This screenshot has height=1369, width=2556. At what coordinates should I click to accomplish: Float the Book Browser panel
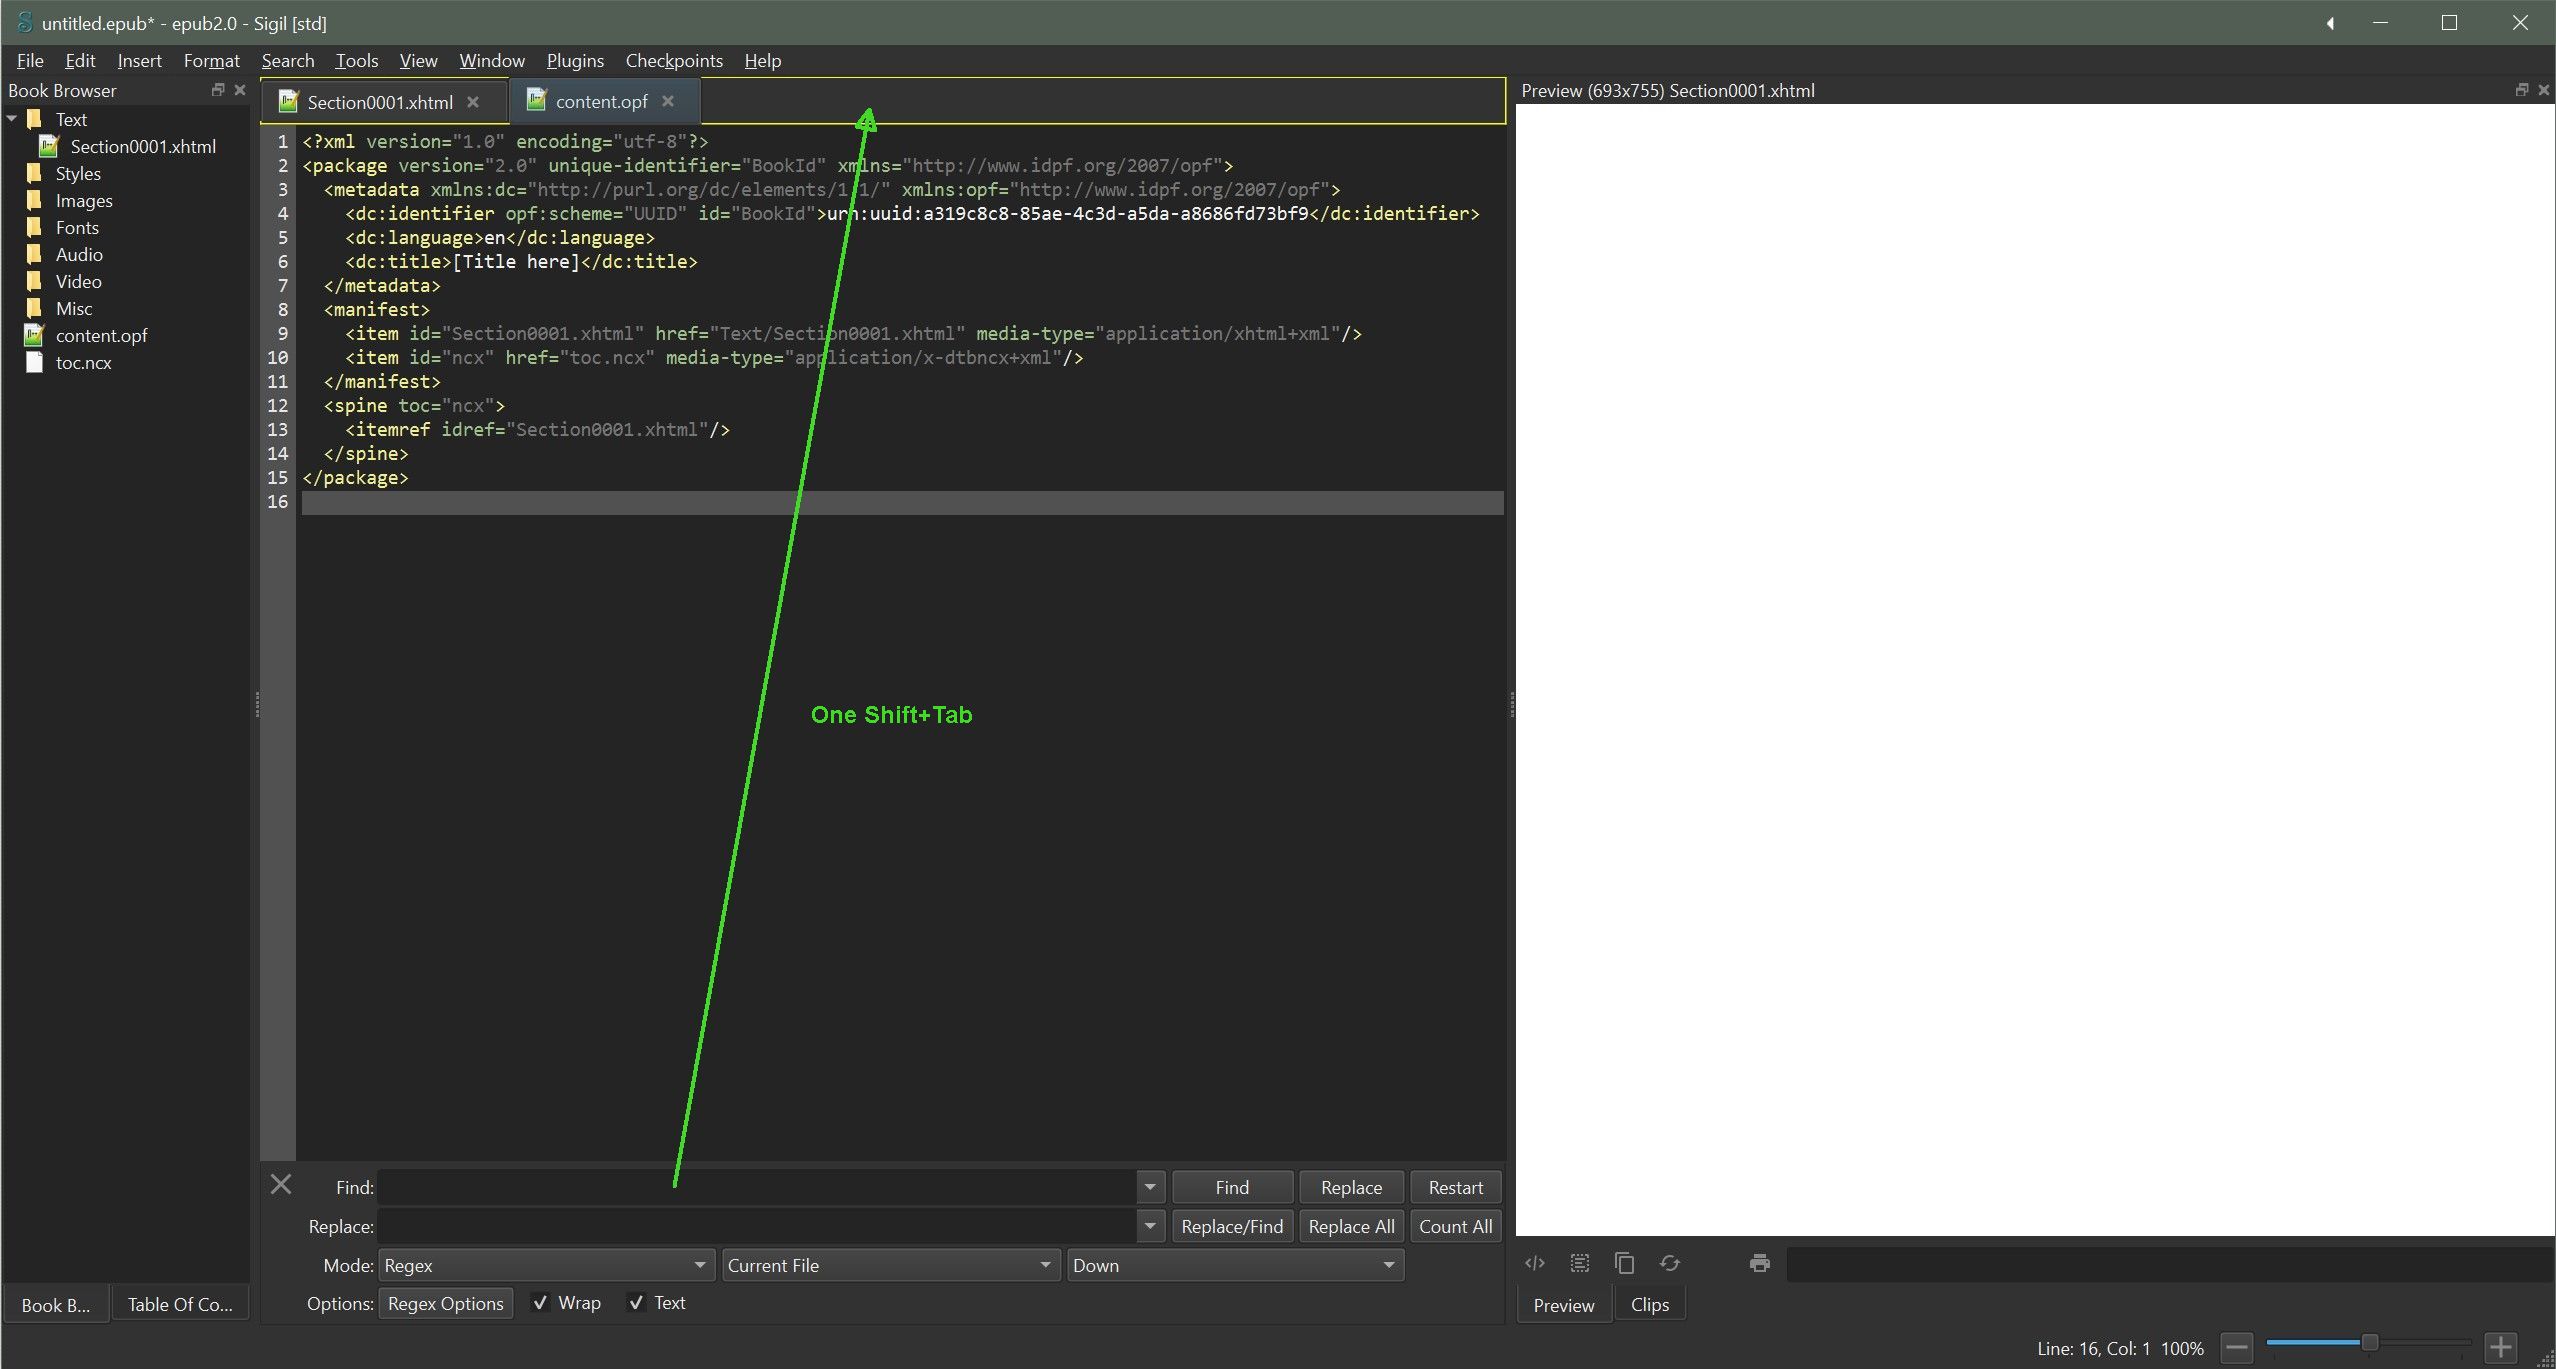coord(217,90)
